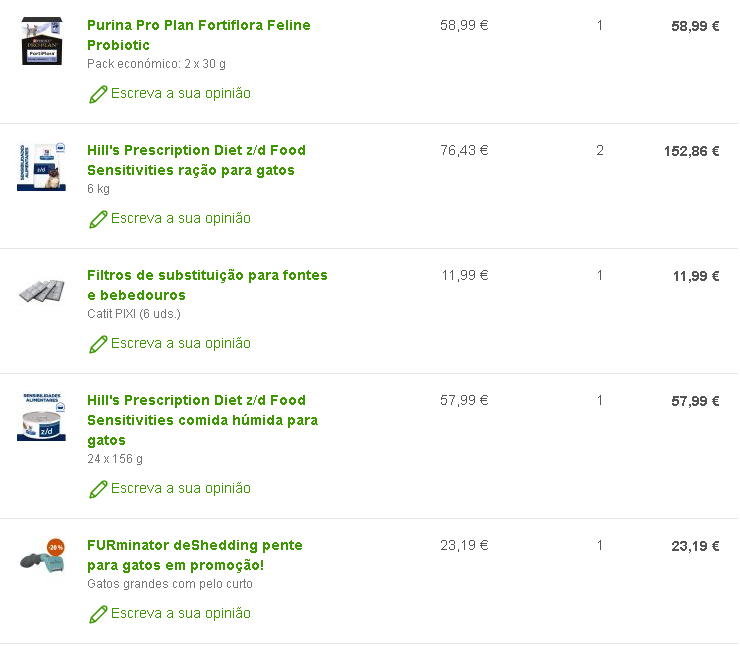Open Hill's z/d comida húmida para gatos link
The width and height of the screenshot is (740, 647).
202,420
